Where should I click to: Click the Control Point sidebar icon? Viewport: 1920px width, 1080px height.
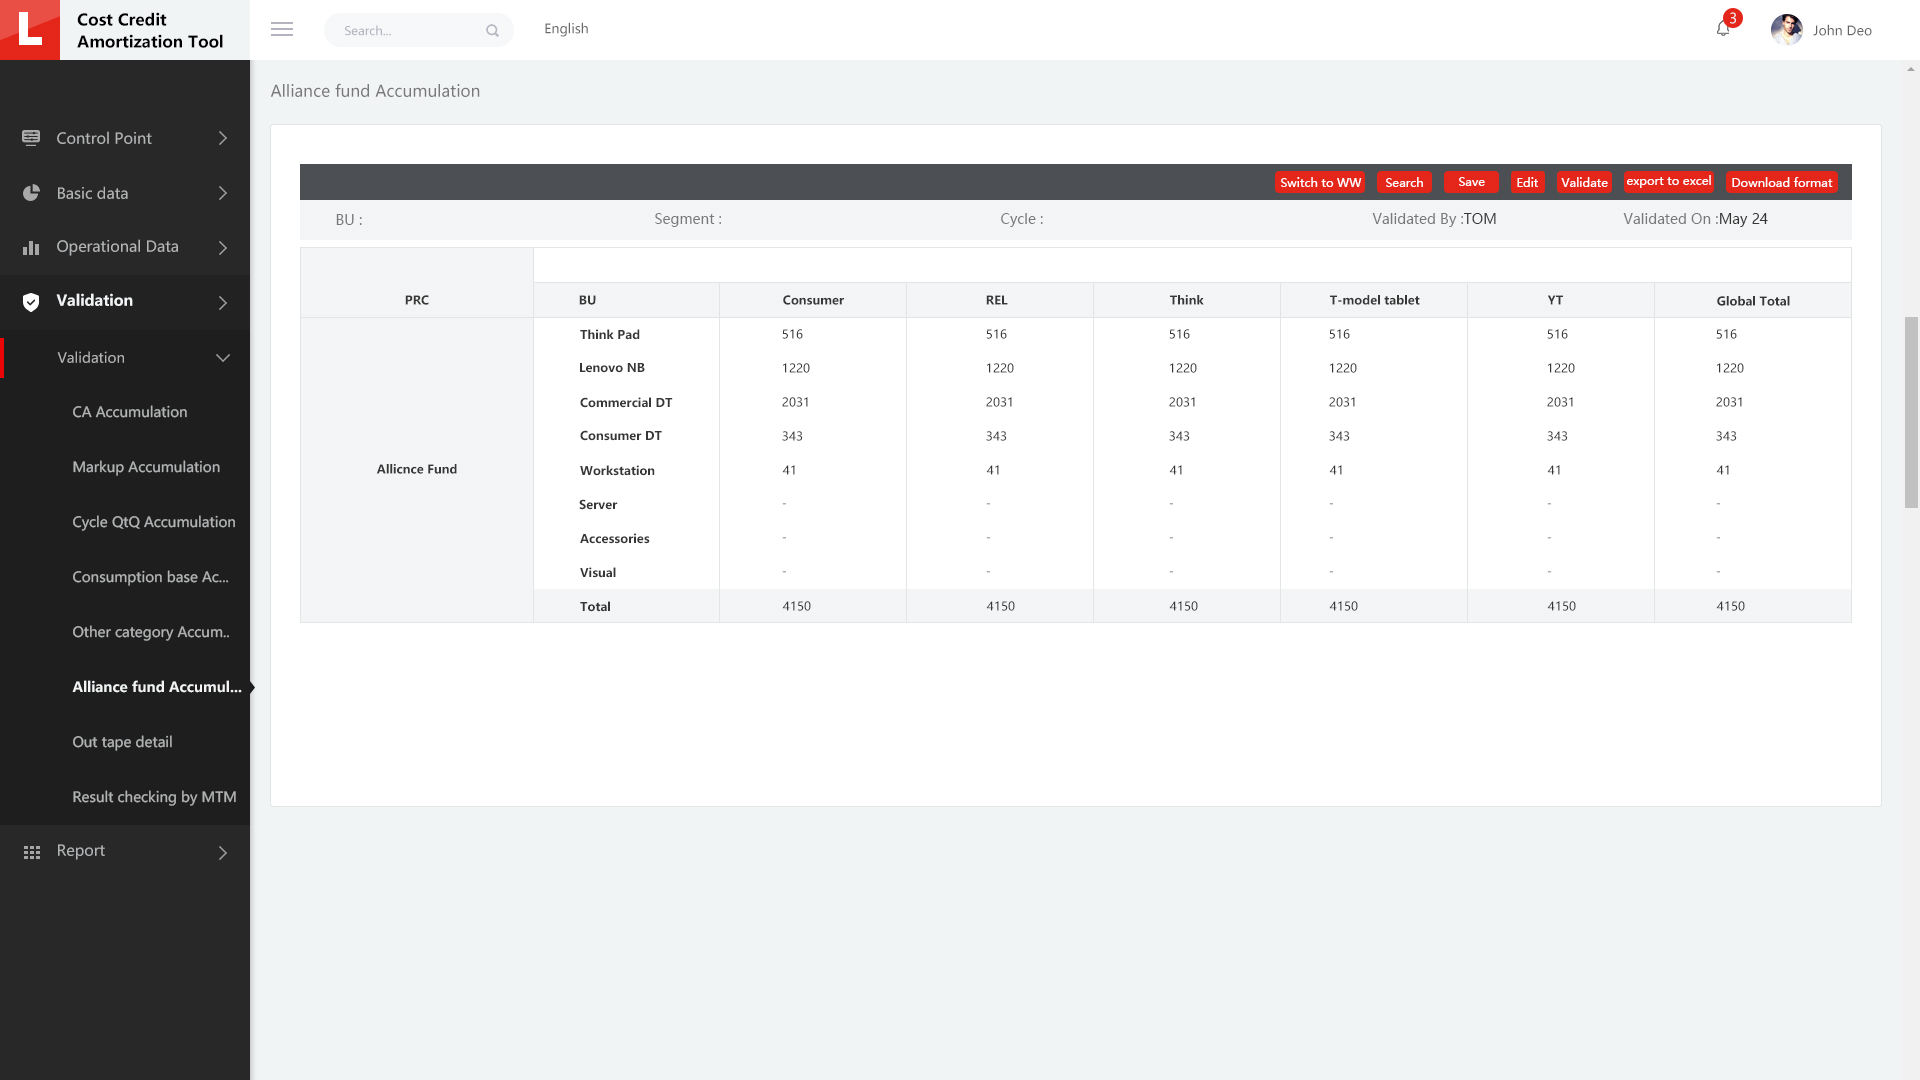click(31, 138)
